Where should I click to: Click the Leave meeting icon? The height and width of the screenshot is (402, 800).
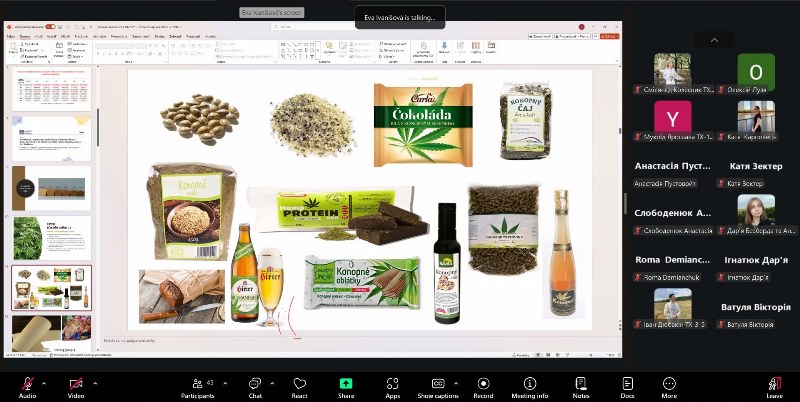pos(774,384)
